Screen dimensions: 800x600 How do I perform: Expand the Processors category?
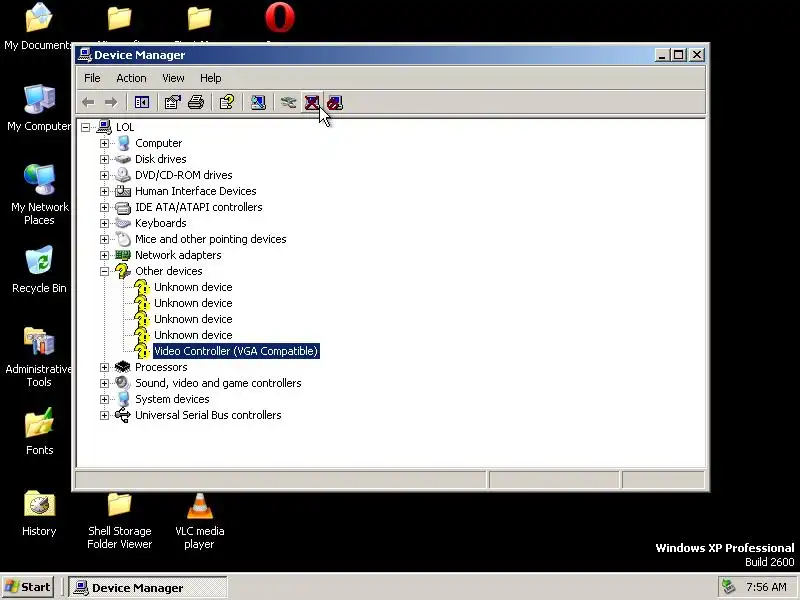[x=104, y=367]
